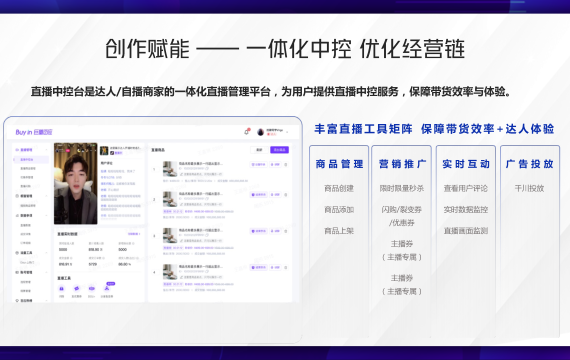Click the '营销推广' column heading
The image size is (570, 360).
click(x=402, y=164)
